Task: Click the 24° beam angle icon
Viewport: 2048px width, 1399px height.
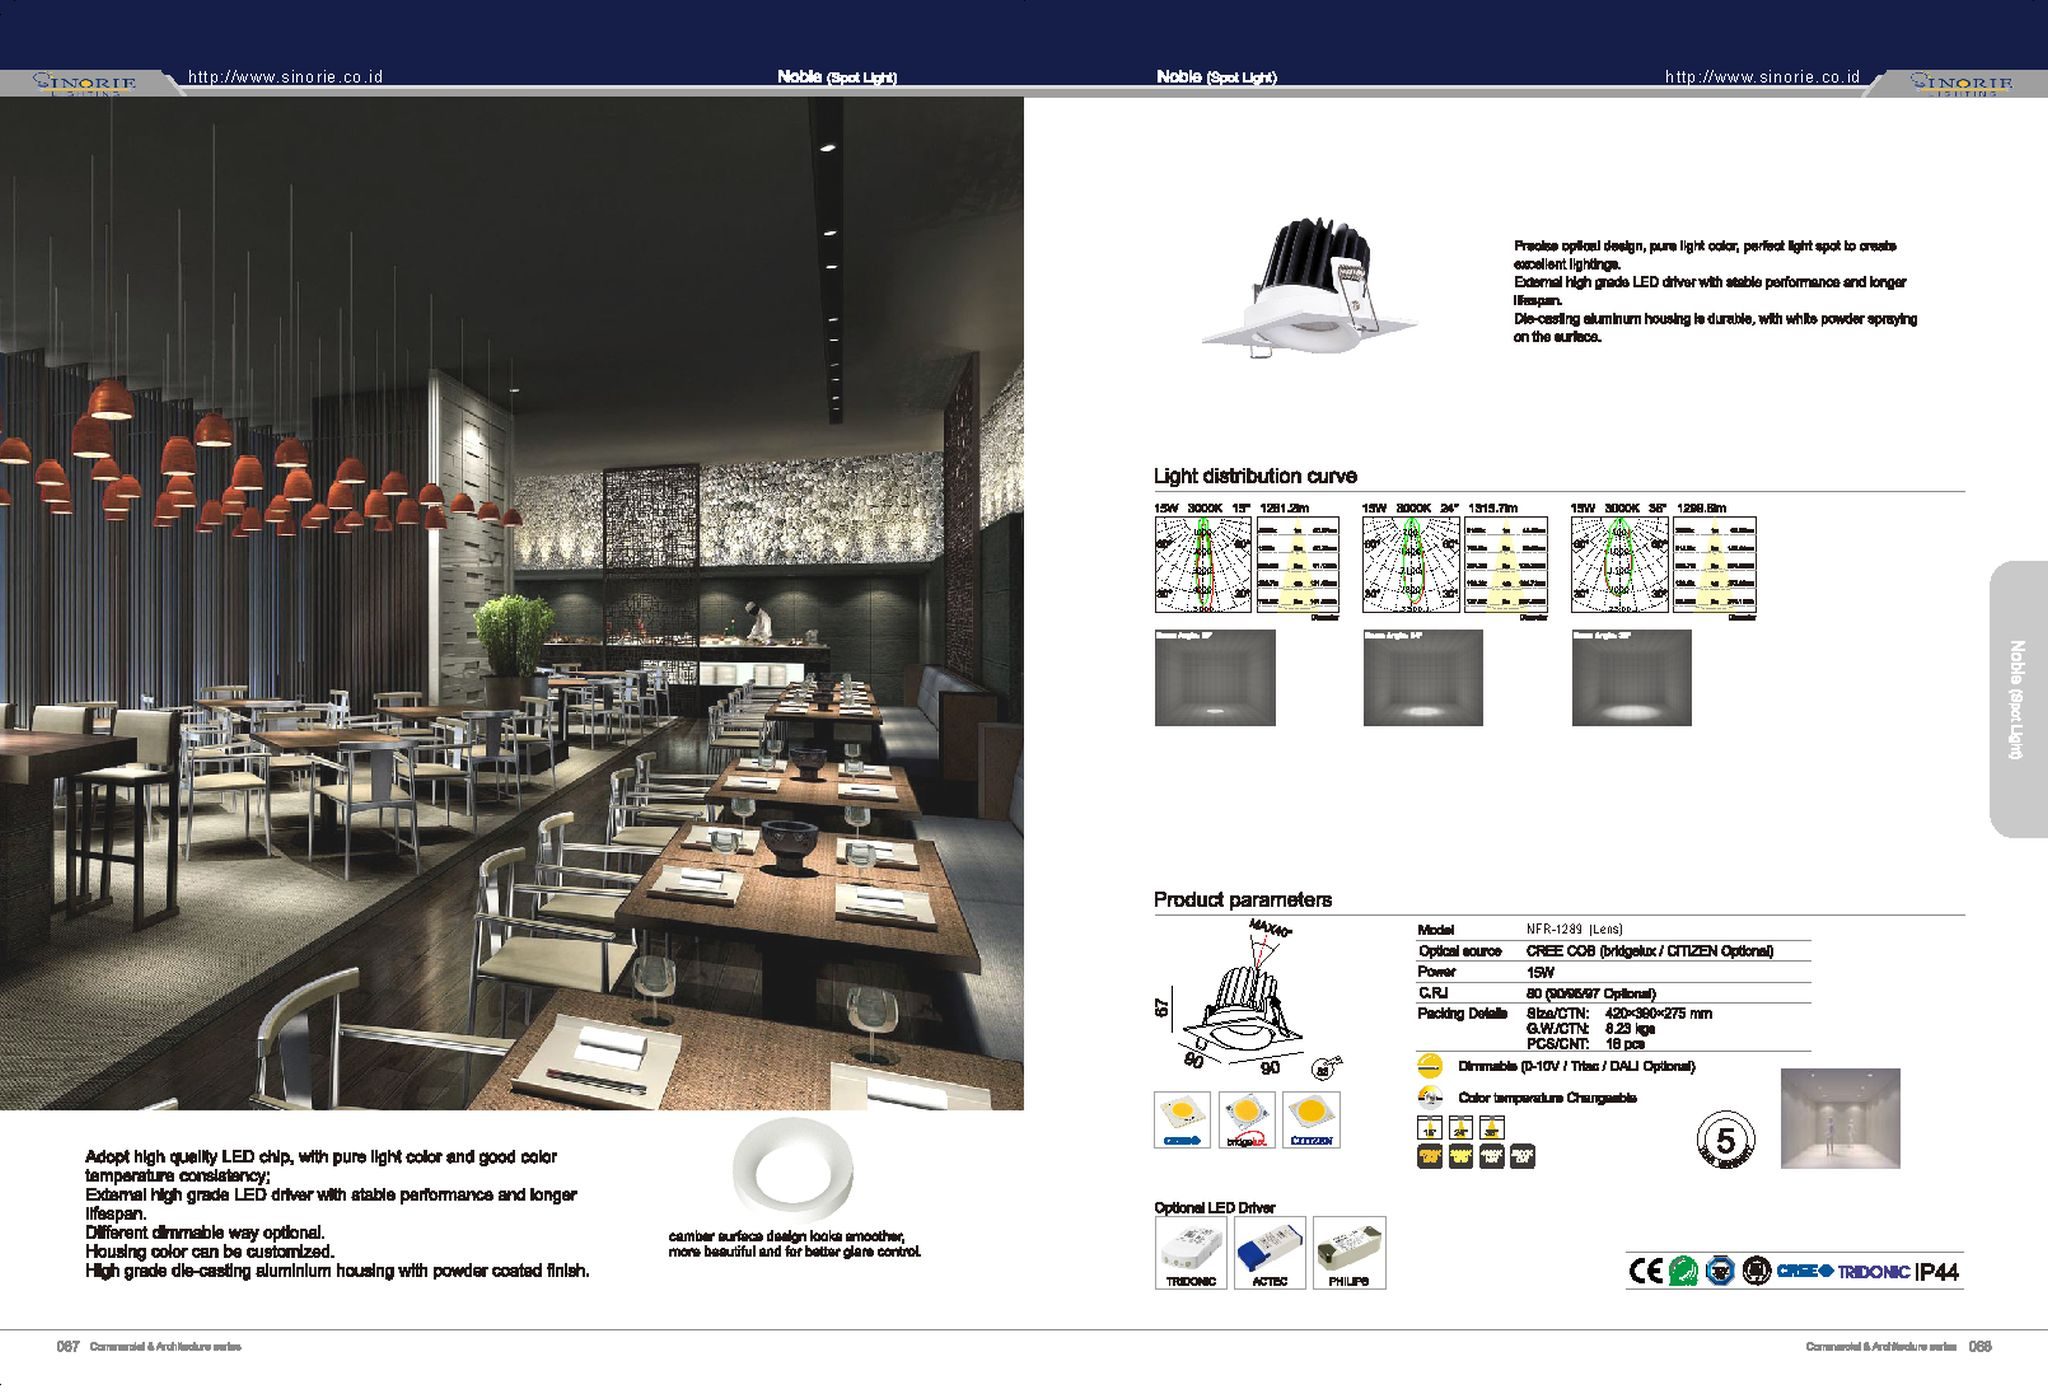Action: click(x=1460, y=1128)
